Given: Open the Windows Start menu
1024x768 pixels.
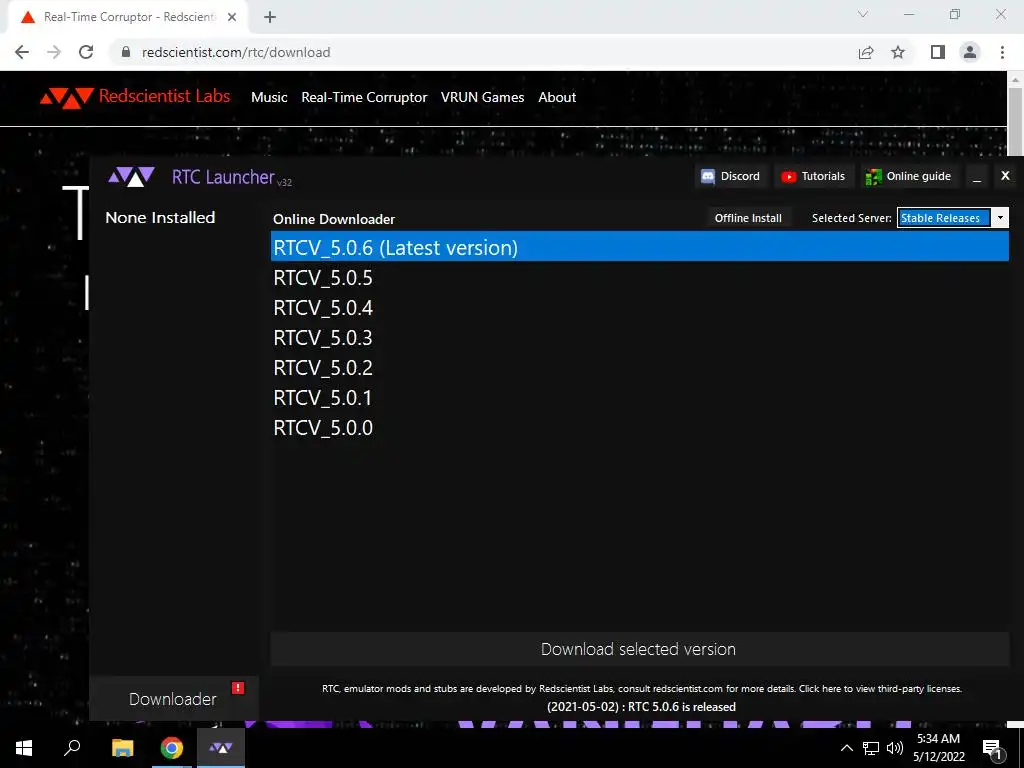Looking at the screenshot, I should coord(24,747).
